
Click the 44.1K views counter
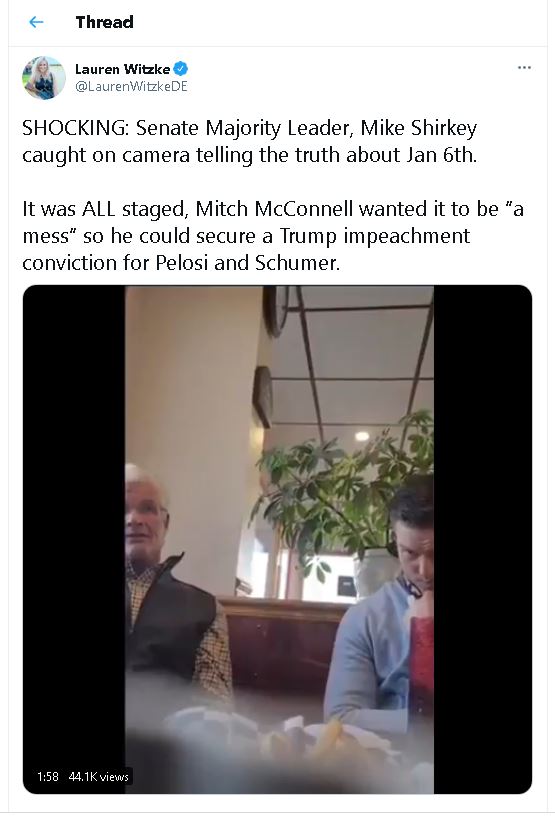coord(99,777)
